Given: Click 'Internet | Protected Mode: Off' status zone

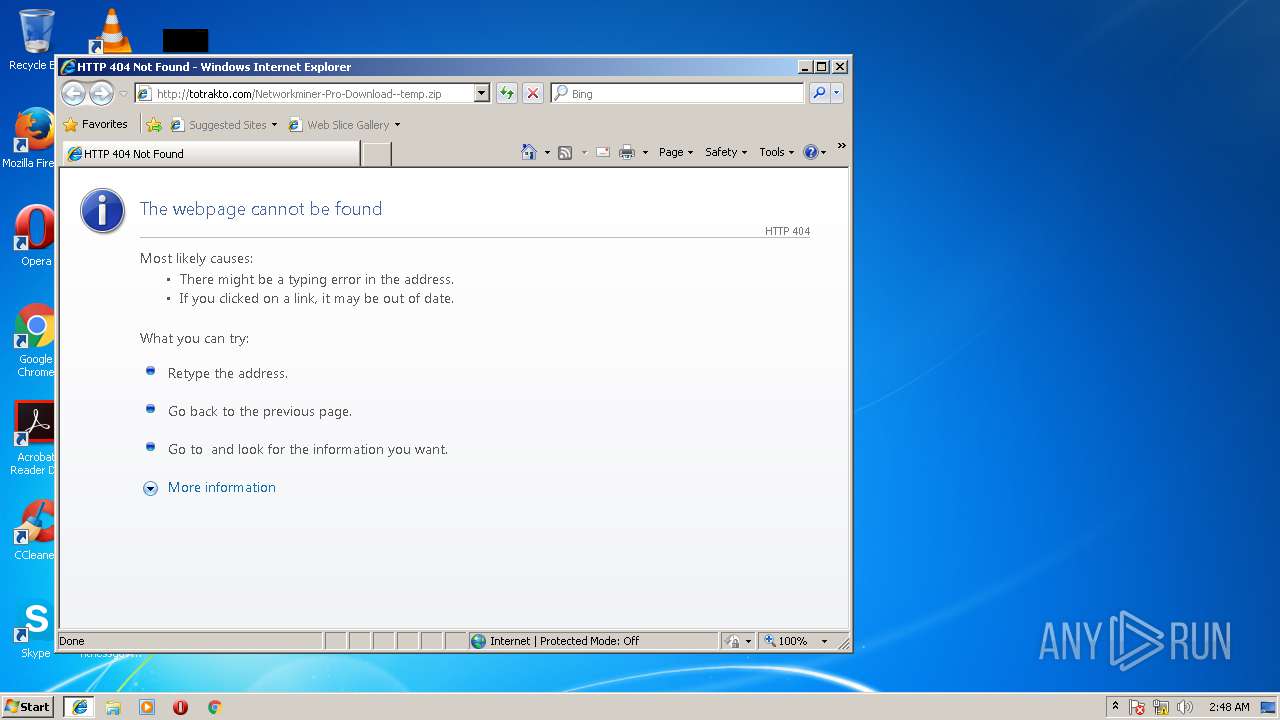Looking at the screenshot, I should pos(593,641).
